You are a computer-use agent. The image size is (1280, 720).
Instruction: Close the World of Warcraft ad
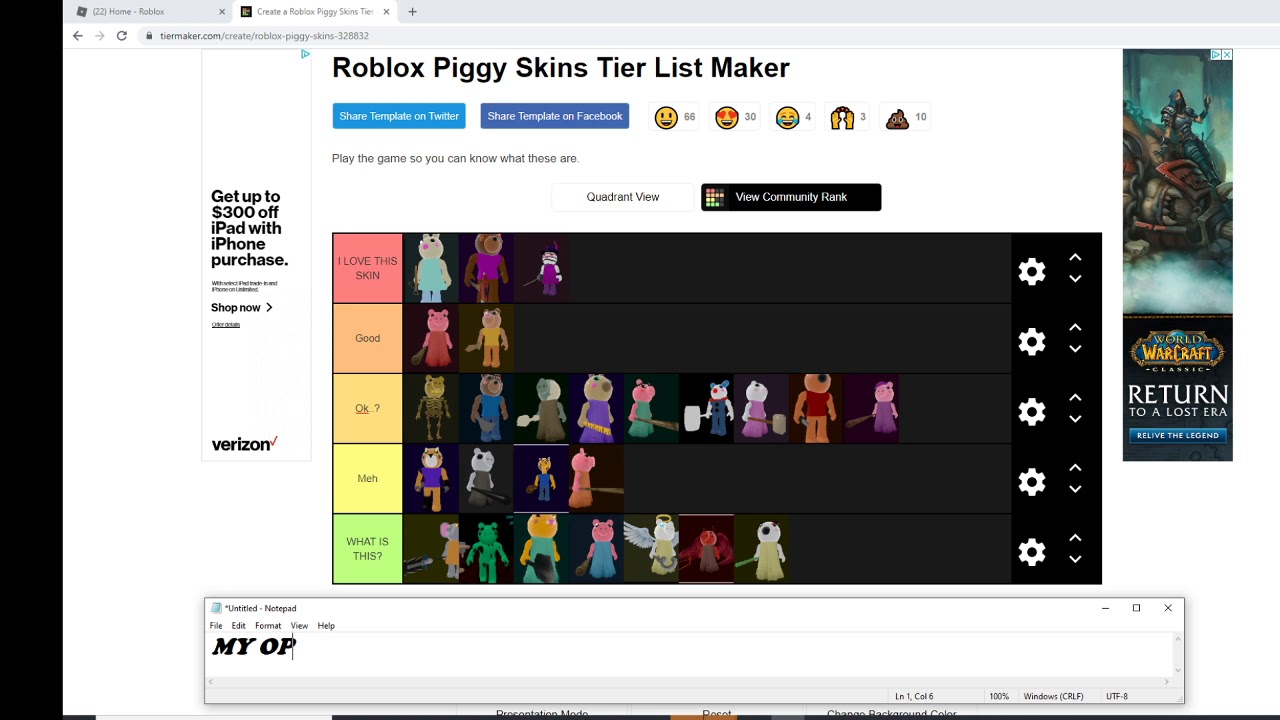pos(1227,55)
